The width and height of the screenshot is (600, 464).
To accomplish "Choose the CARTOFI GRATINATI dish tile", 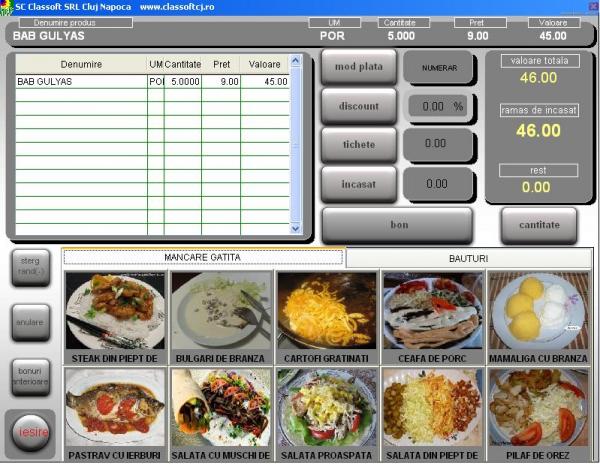I will coord(327,312).
